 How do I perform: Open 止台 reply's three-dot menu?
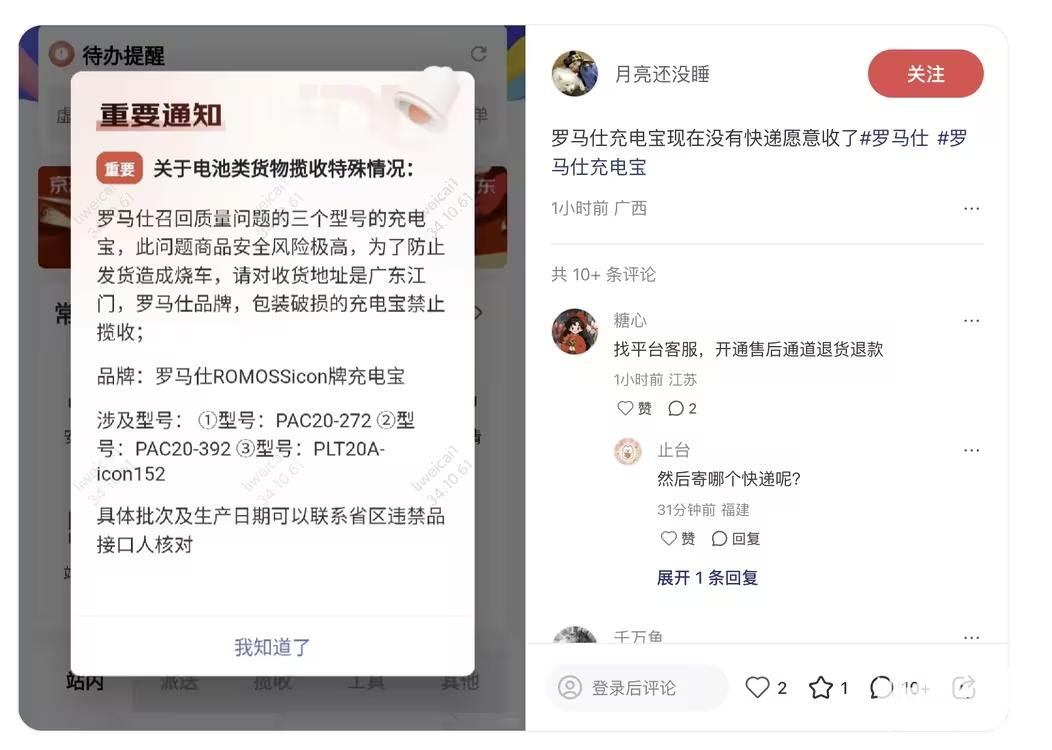pos(971,450)
